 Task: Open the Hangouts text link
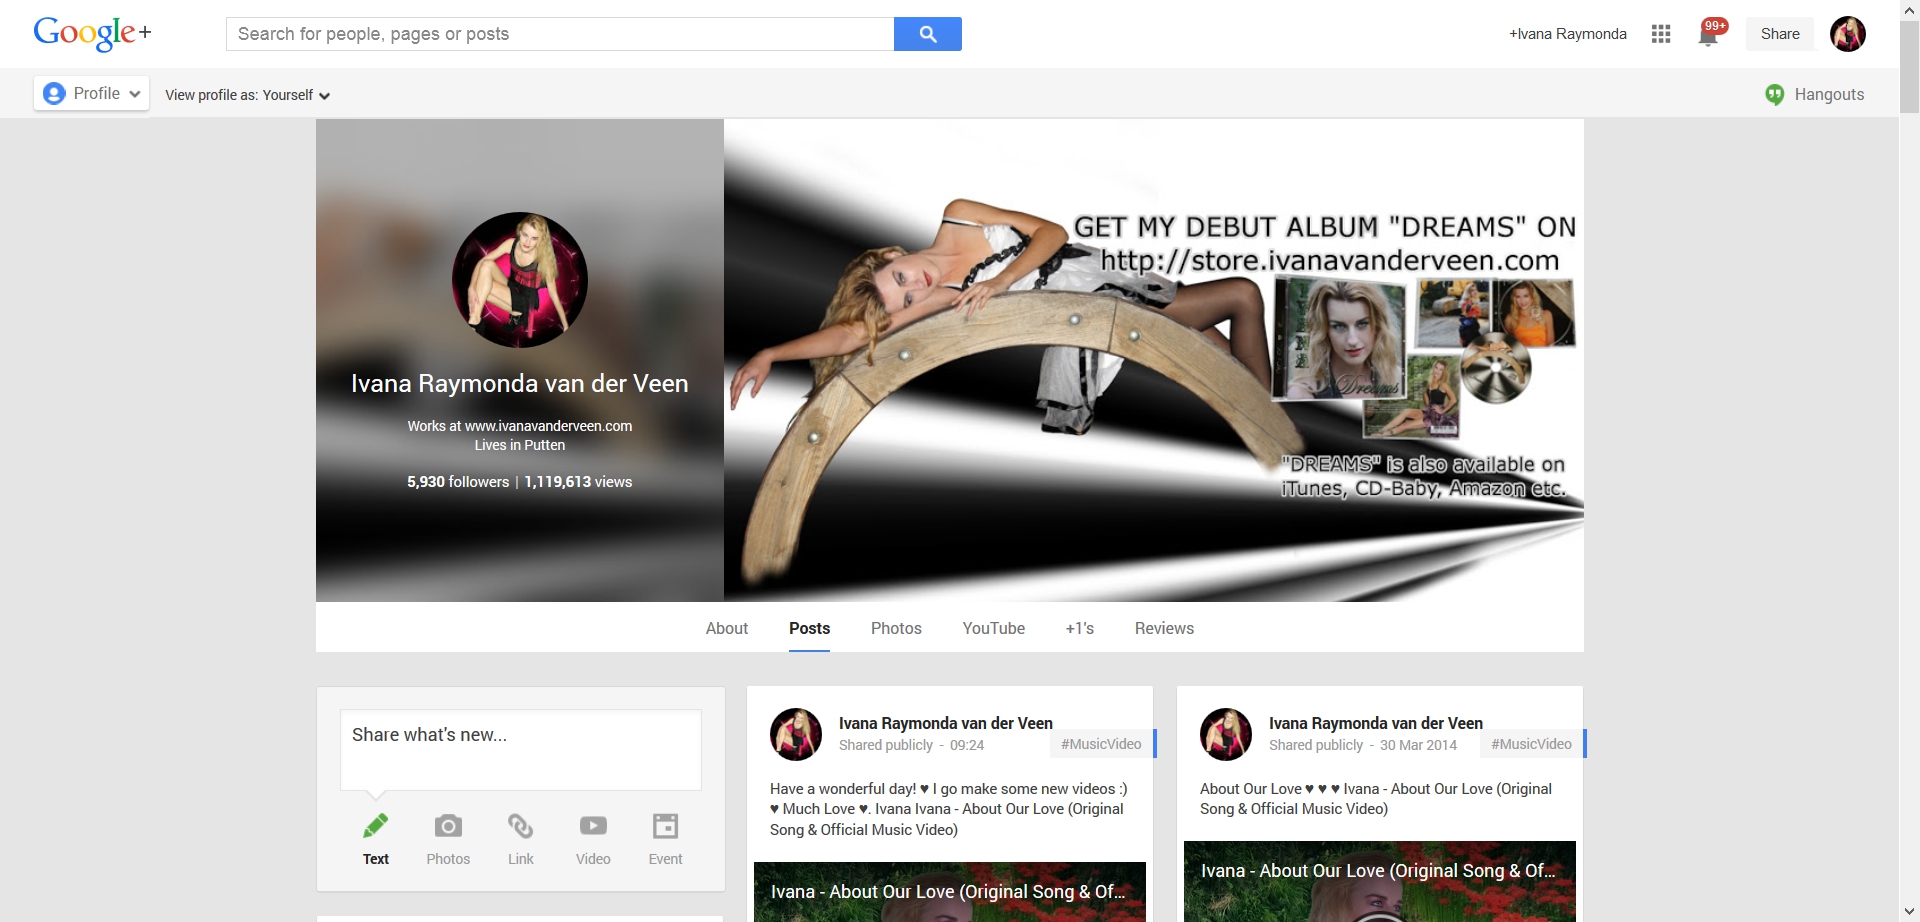tap(1829, 94)
